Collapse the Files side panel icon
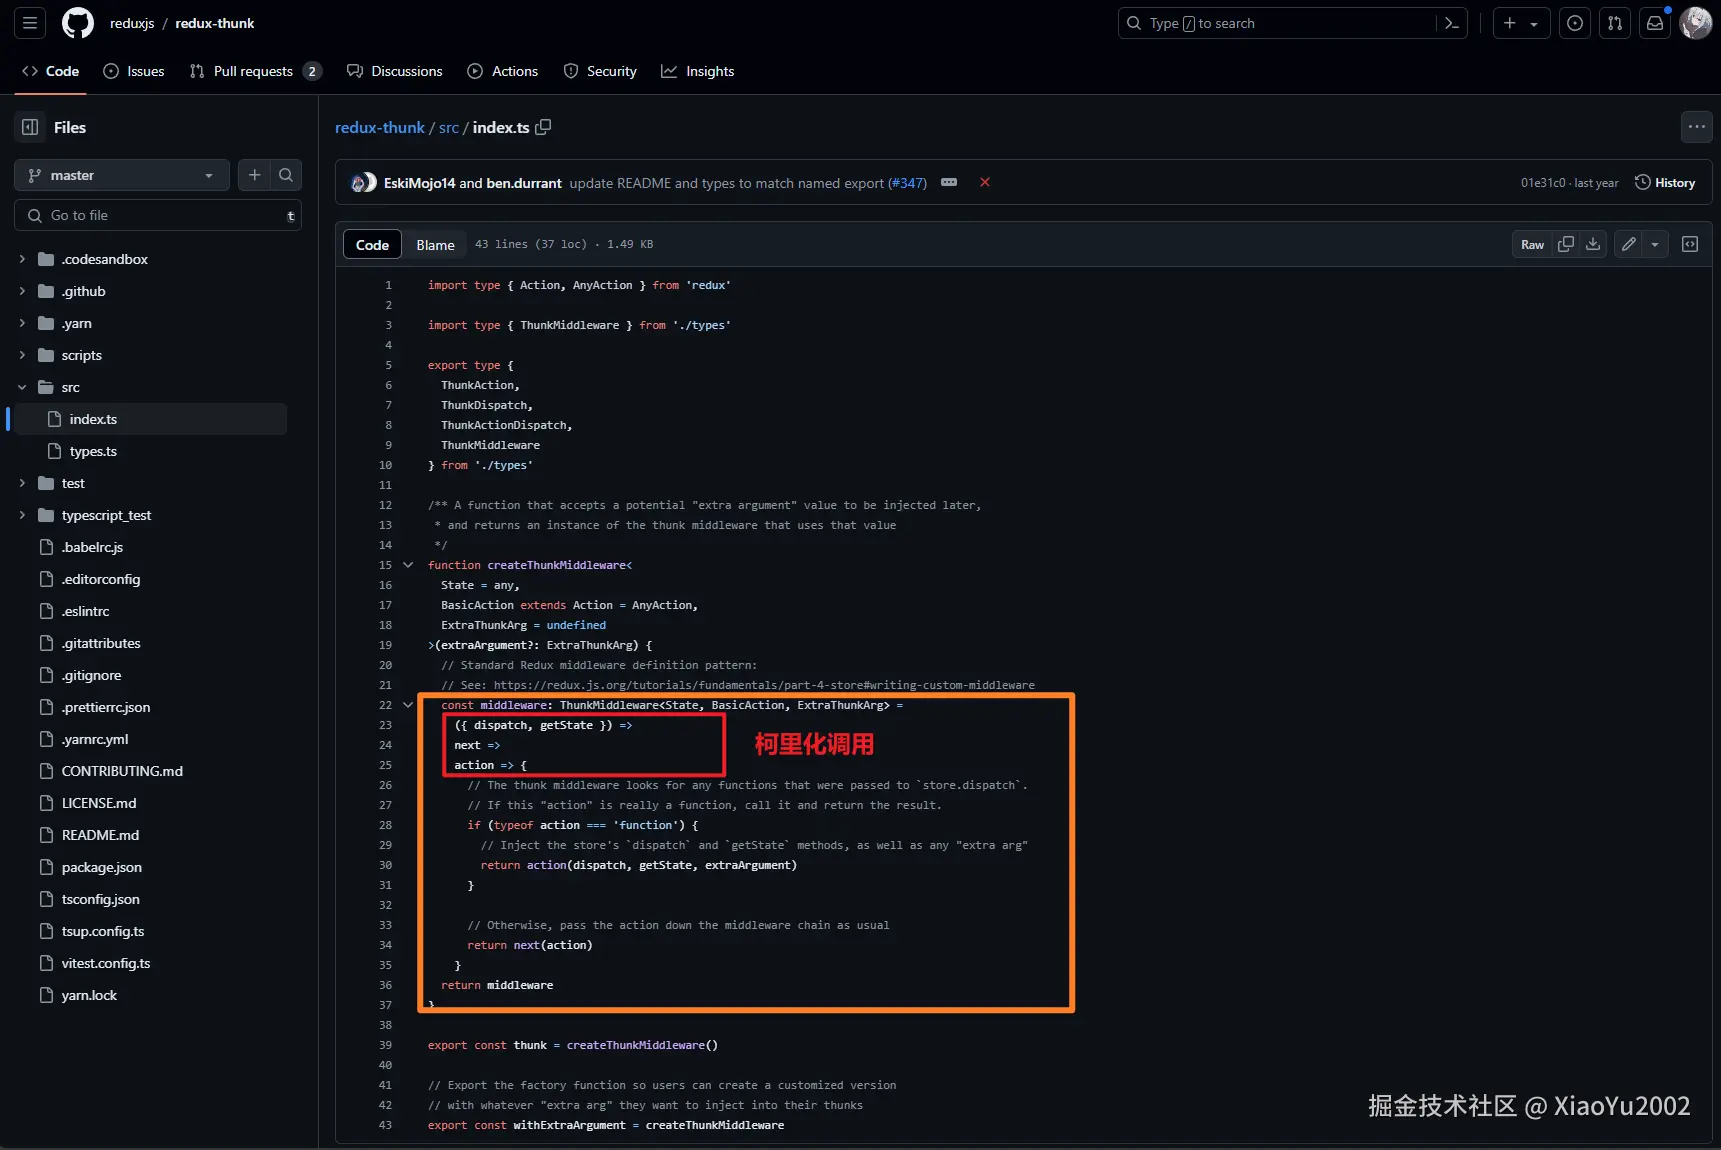This screenshot has width=1721, height=1150. coord(30,127)
